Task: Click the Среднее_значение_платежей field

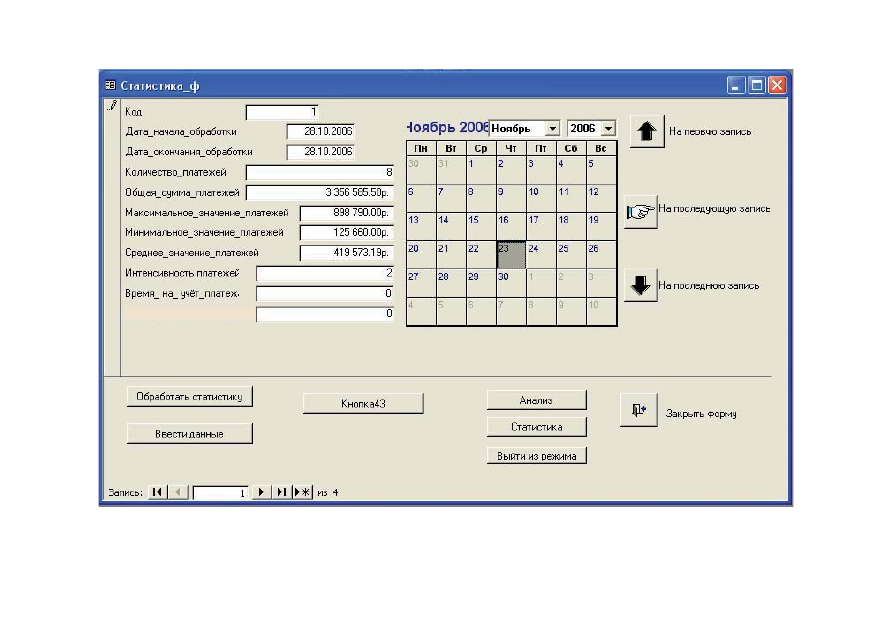Action: tap(347, 252)
